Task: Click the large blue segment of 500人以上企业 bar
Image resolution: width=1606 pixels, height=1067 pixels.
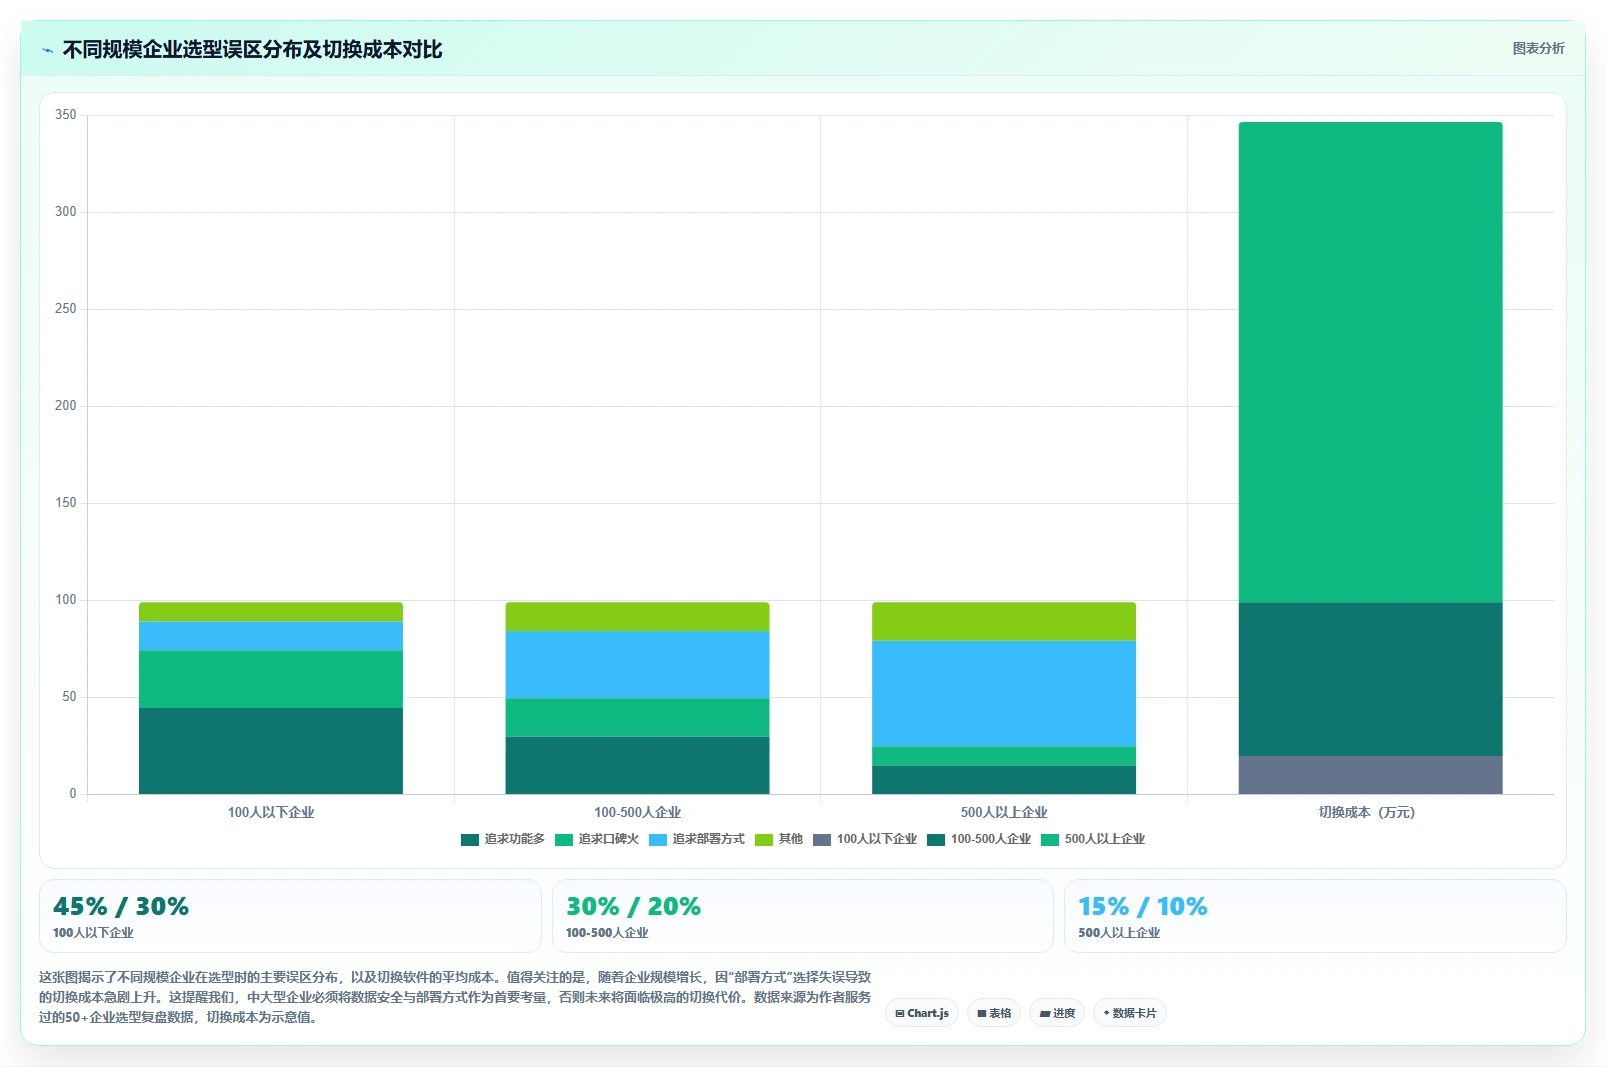Action: point(1004,693)
